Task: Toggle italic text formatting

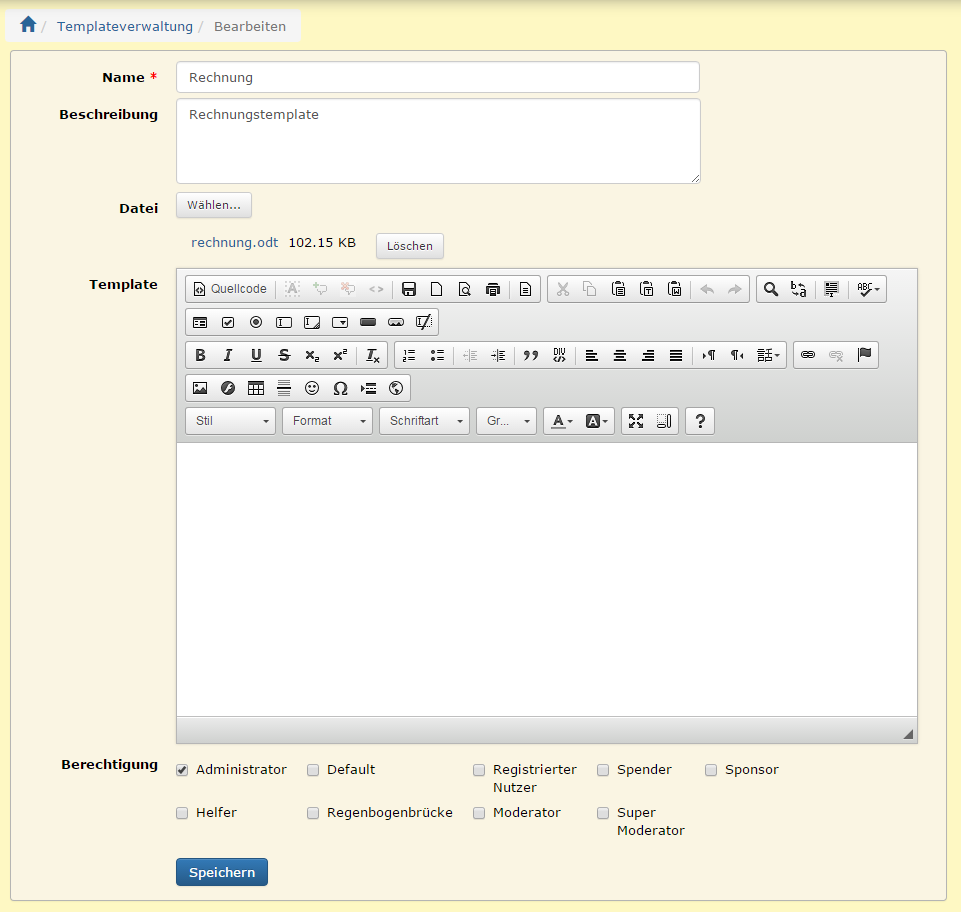Action: click(228, 355)
